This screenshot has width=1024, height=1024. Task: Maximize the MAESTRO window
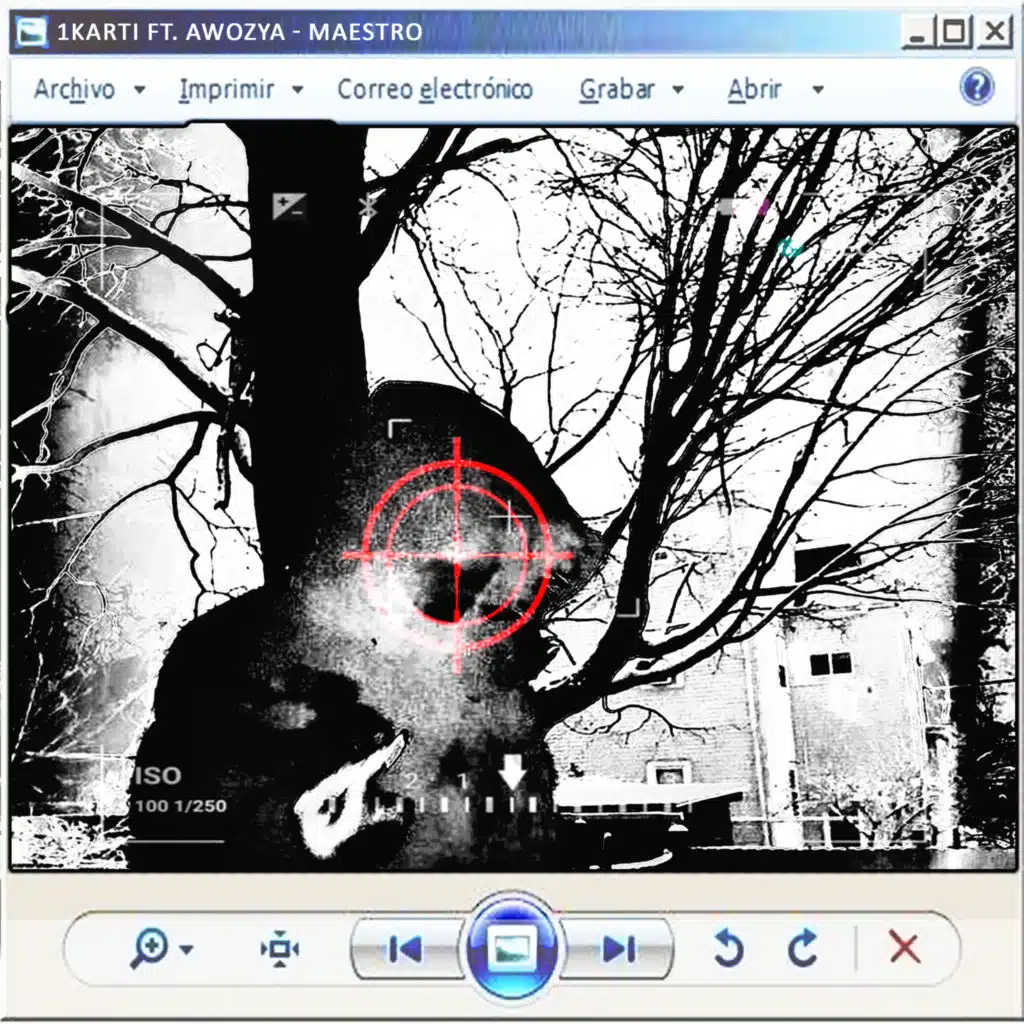[x=955, y=33]
